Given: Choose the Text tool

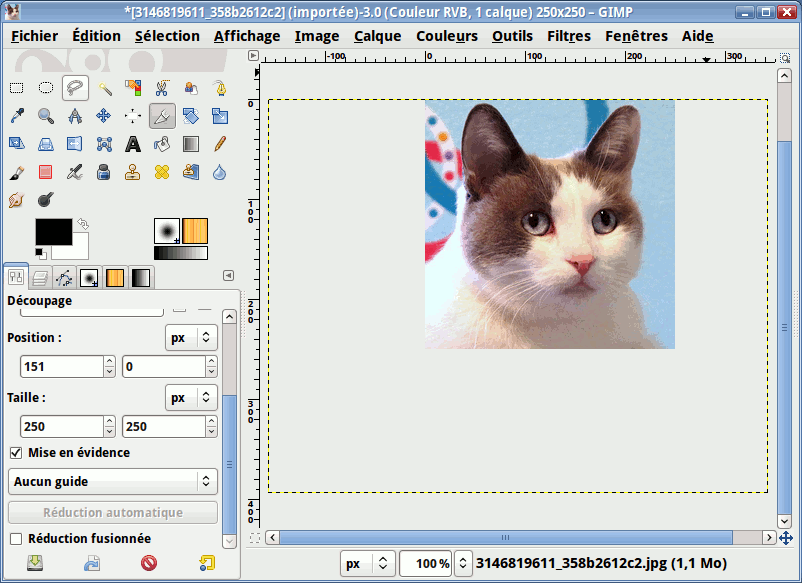Looking at the screenshot, I should [132, 144].
